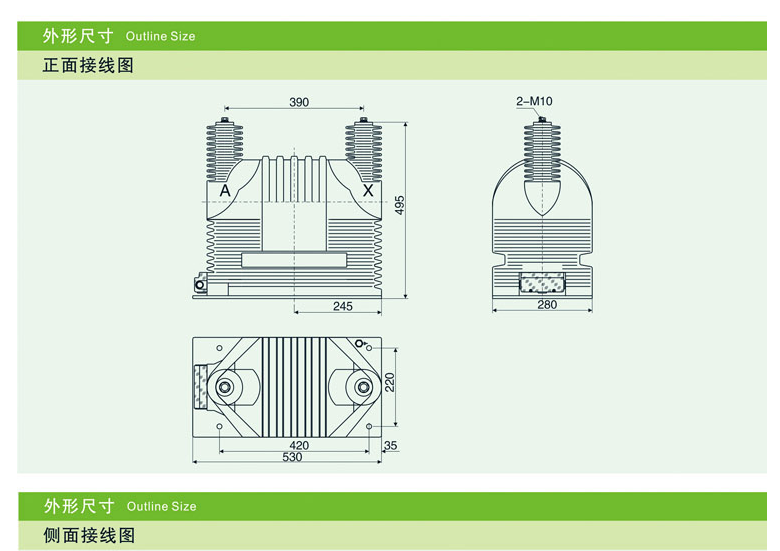The height and width of the screenshot is (551, 780).
Task: Click the right circular terminal in top view
Action: (x=359, y=386)
